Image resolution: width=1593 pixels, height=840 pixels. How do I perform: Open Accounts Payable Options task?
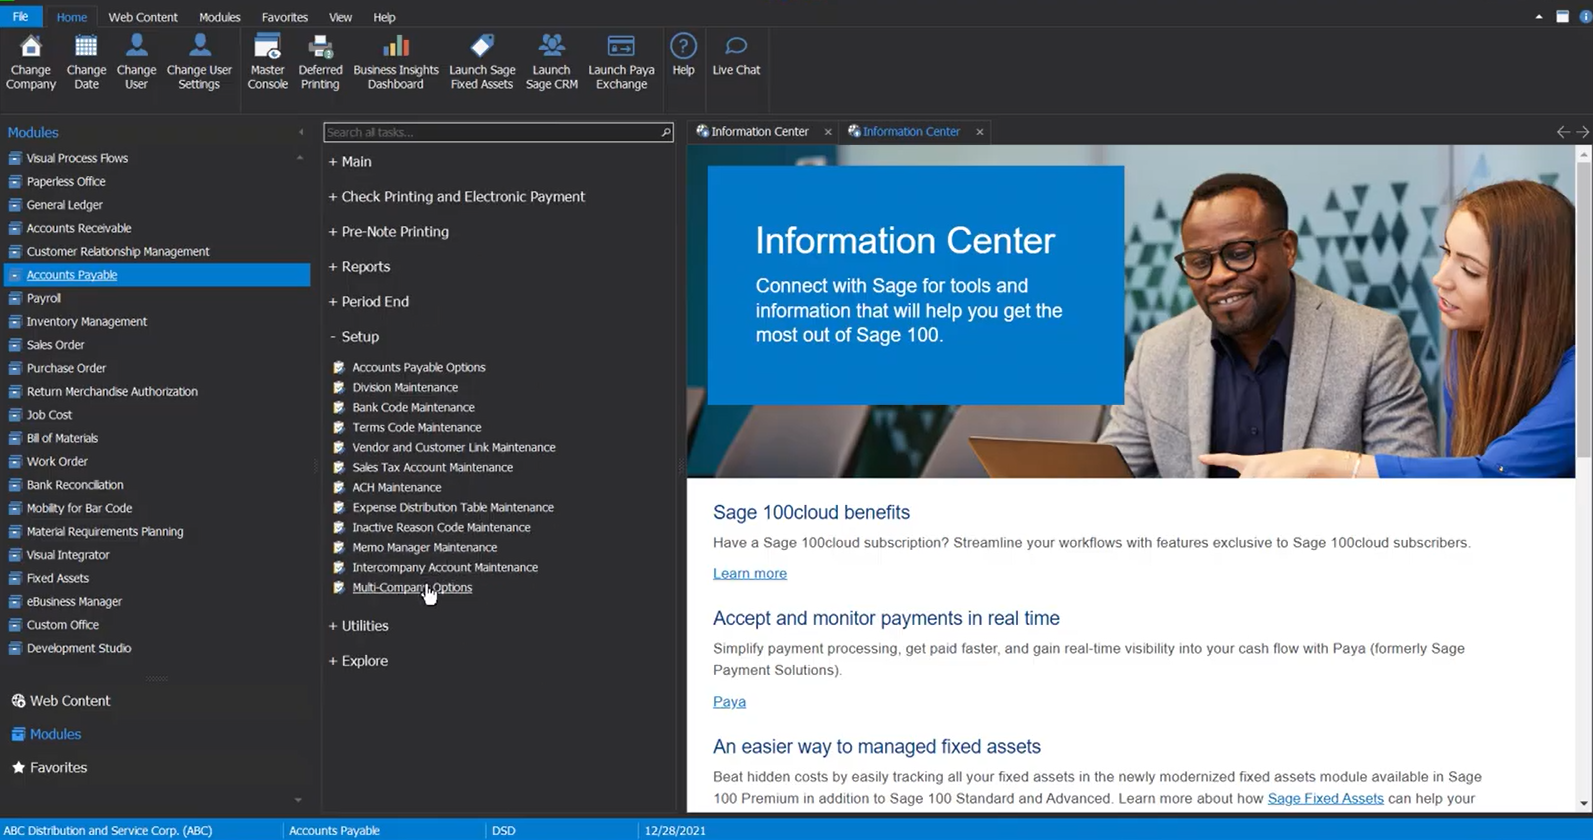coord(419,367)
